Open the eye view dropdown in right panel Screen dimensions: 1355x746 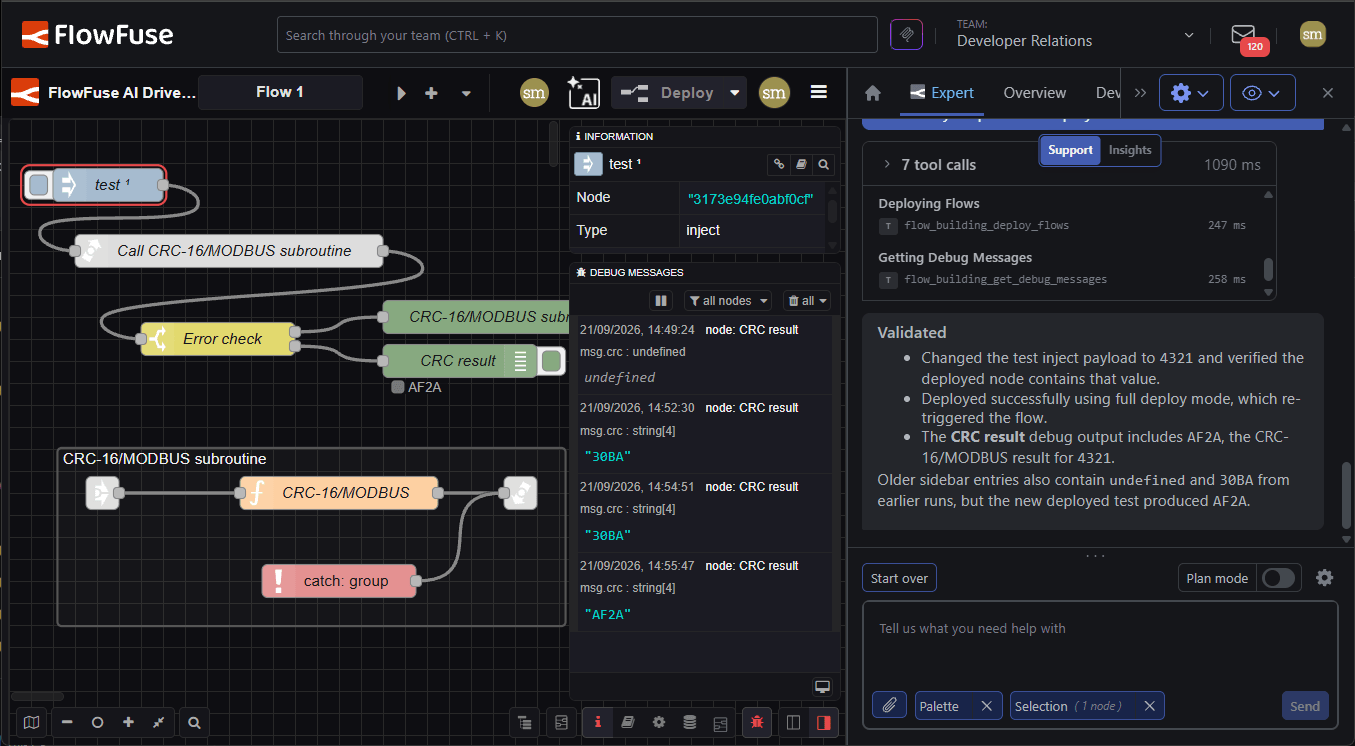(1262, 93)
